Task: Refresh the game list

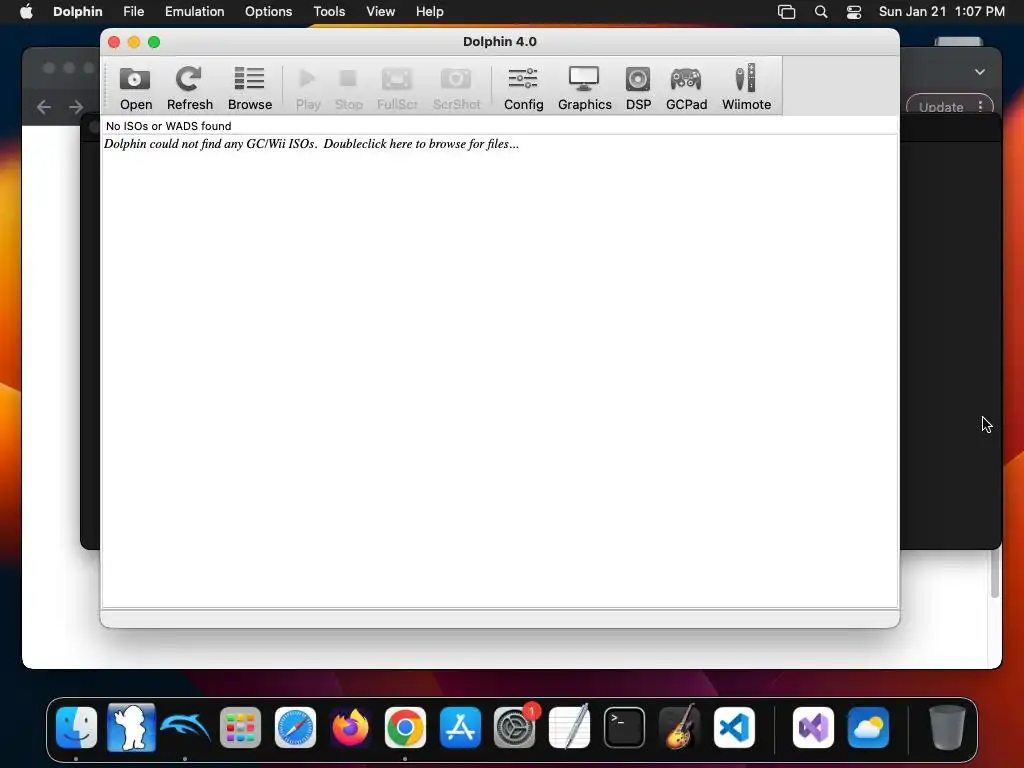Action: pyautogui.click(x=189, y=88)
